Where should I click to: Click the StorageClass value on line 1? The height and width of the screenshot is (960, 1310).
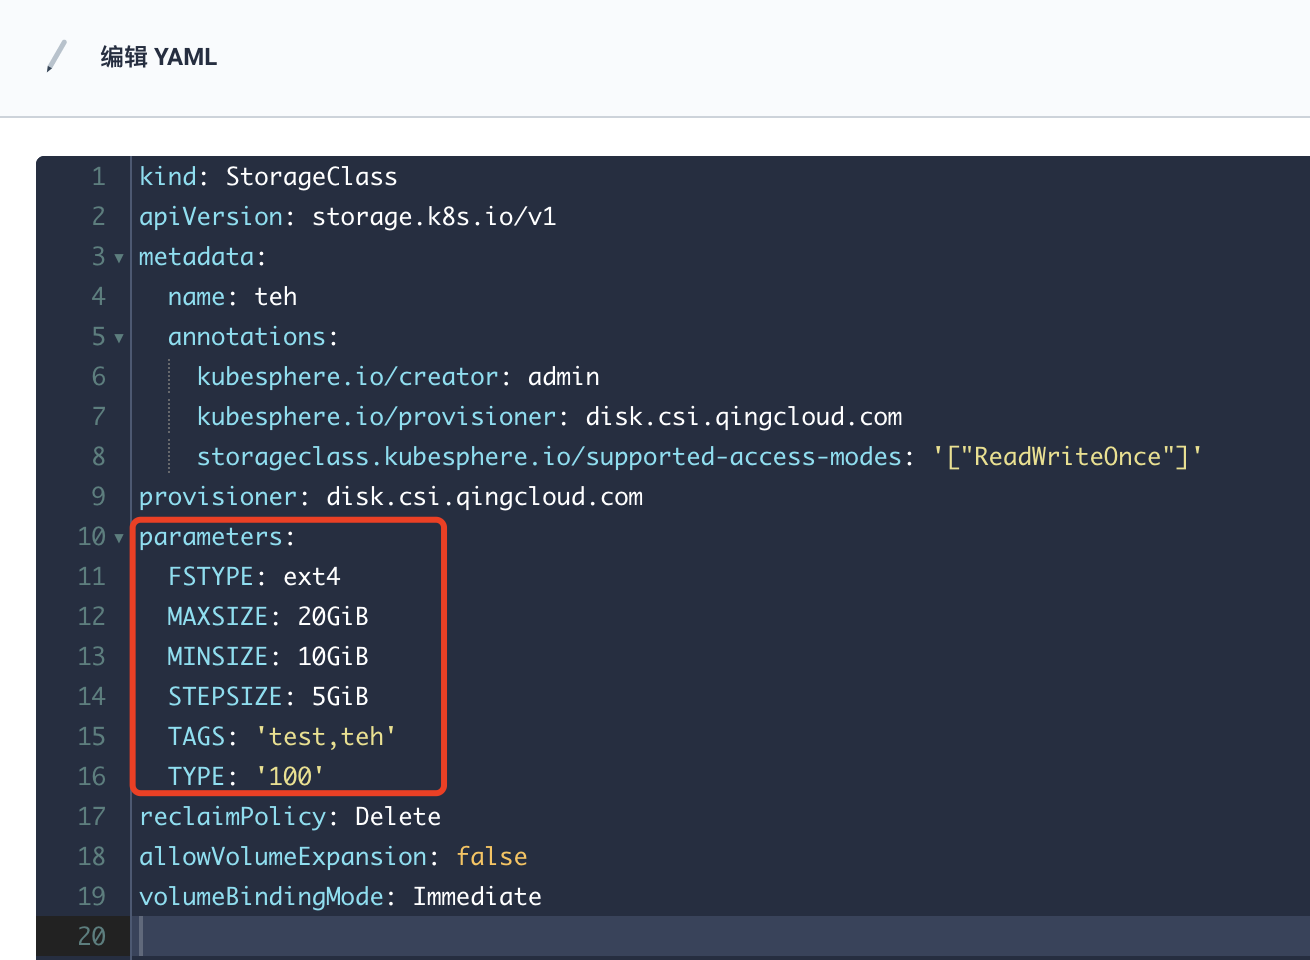311,176
